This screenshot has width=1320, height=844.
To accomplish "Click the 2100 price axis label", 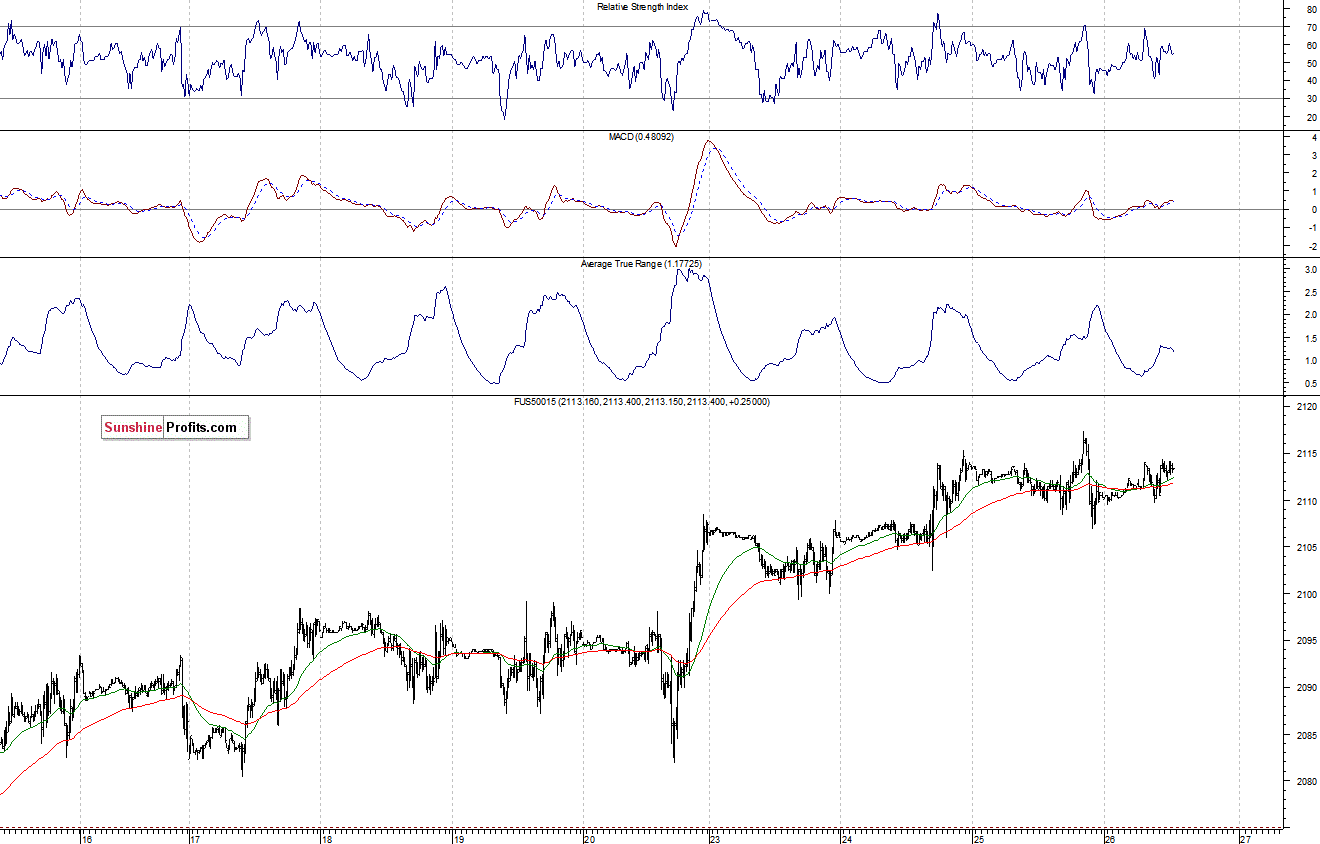I will pos(1305,595).
